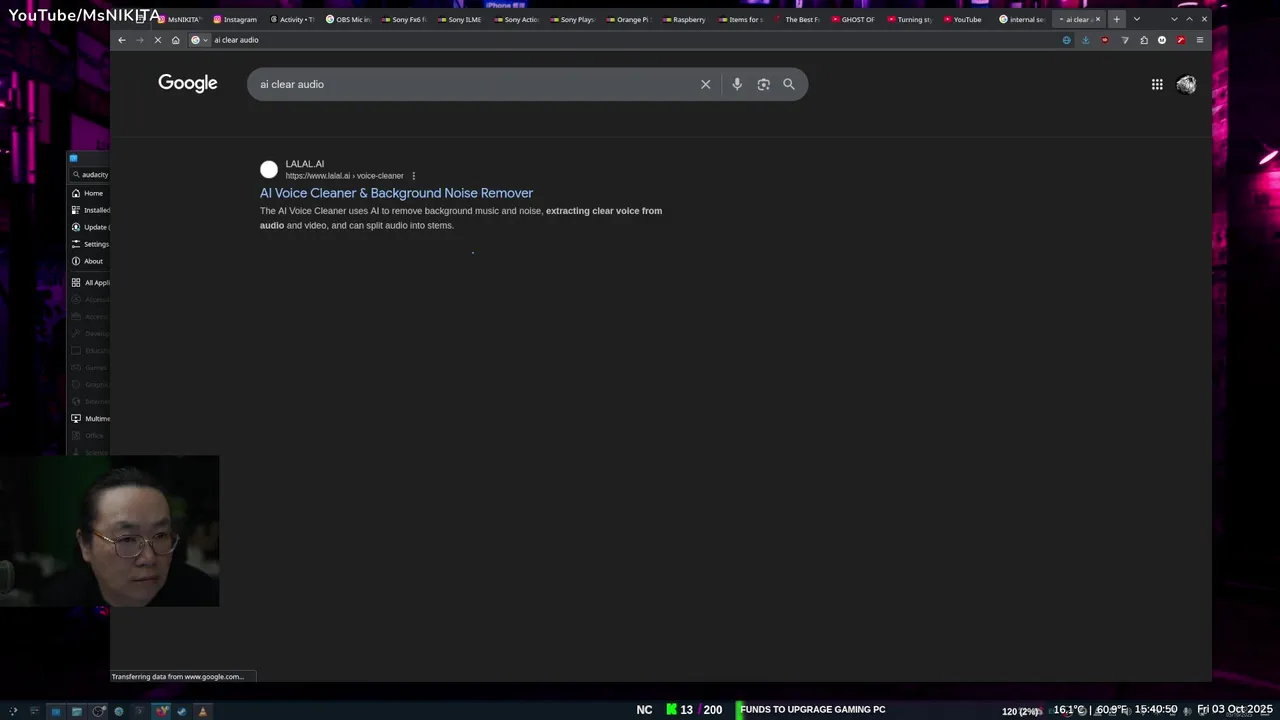Click the 15:40:50 clock in the panel
The image size is (1280, 720).
pos(1156,709)
